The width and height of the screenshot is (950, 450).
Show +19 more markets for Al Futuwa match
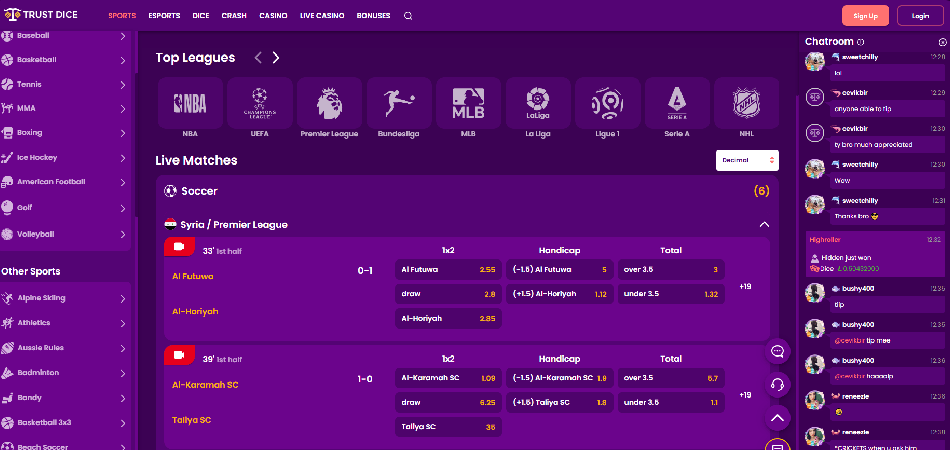[x=745, y=287]
